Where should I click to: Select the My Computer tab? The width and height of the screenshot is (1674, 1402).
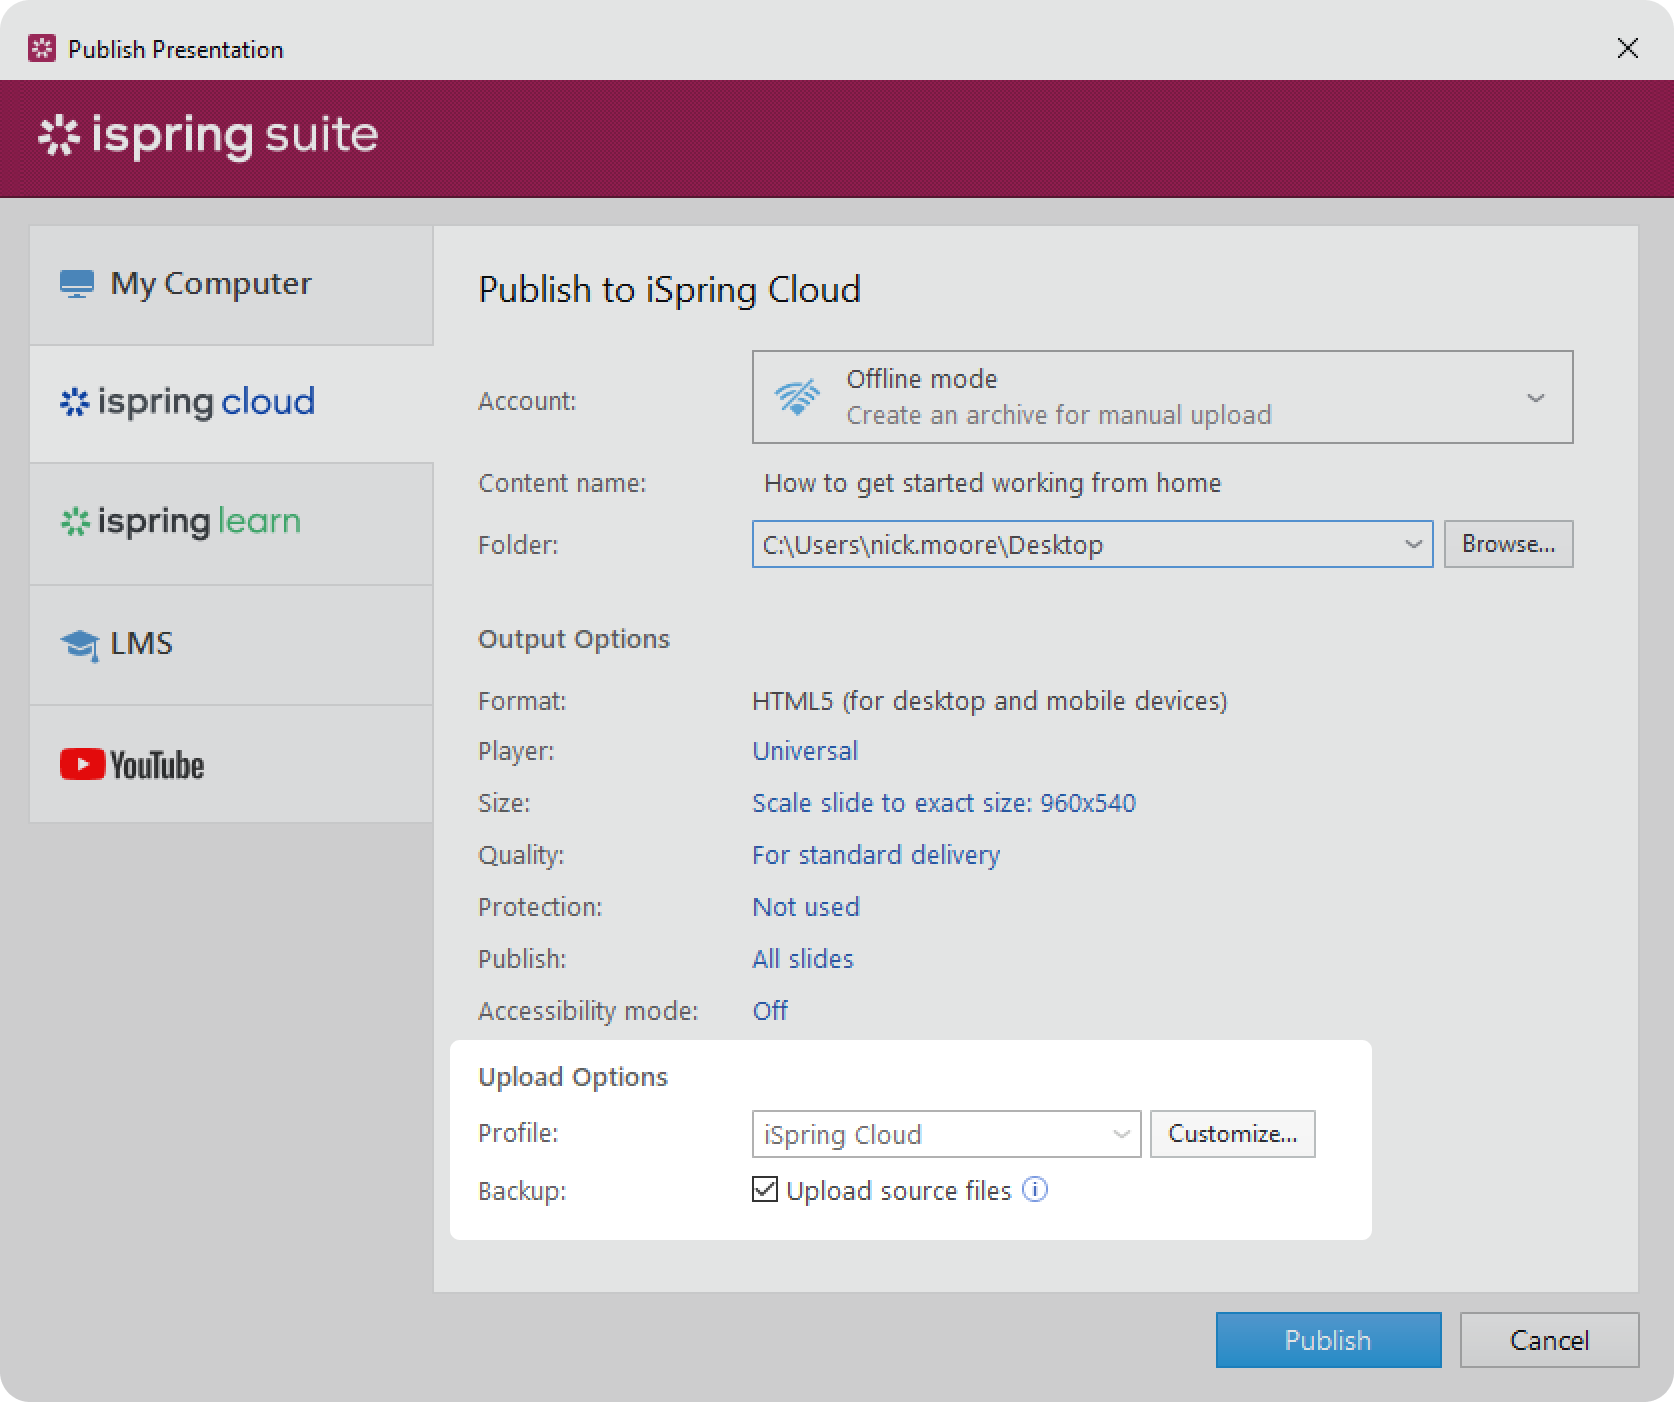click(x=231, y=285)
